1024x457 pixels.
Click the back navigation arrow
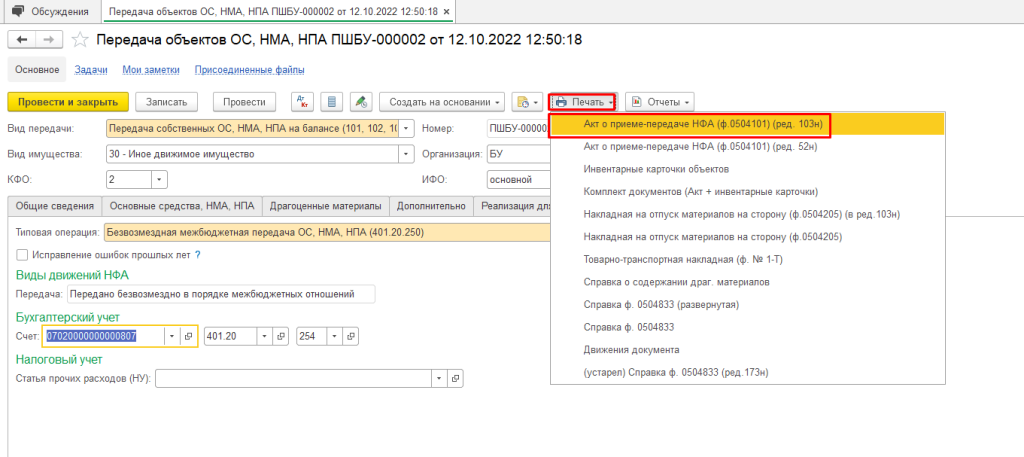[22, 40]
